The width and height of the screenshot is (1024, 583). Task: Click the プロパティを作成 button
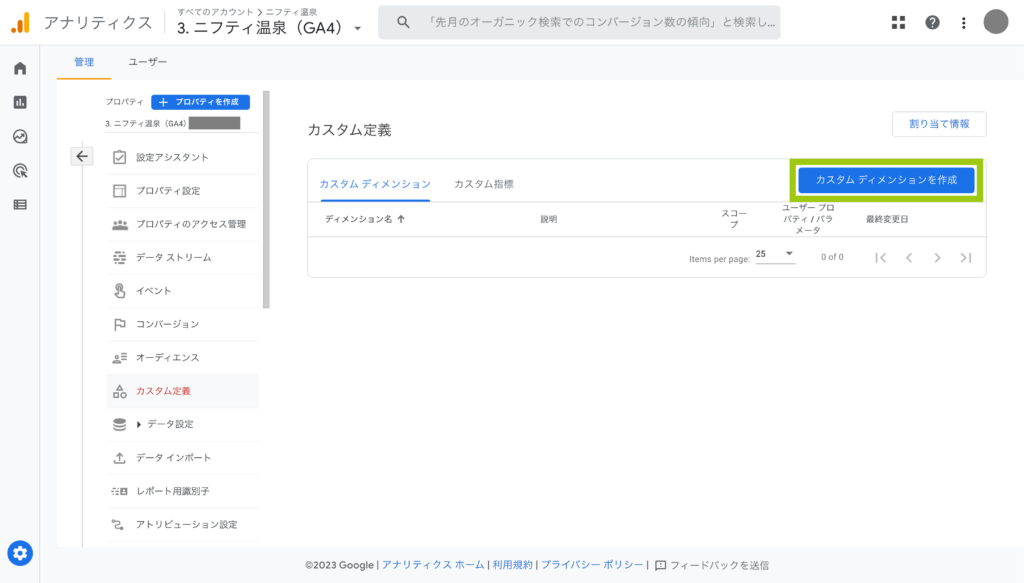(x=200, y=102)
